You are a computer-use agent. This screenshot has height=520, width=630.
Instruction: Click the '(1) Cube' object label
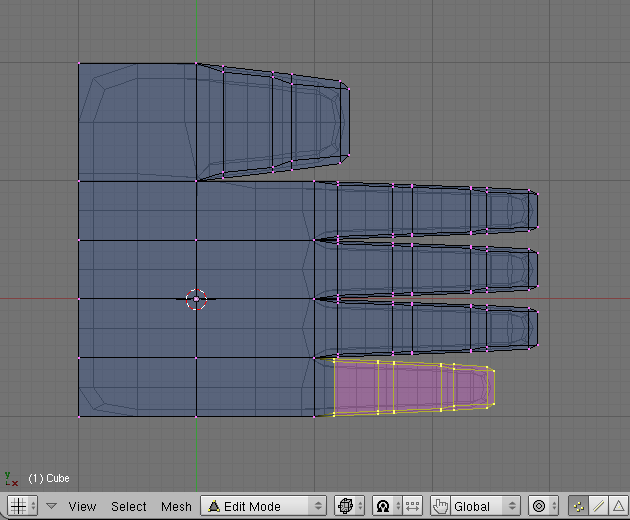click(x=49, y=478)
